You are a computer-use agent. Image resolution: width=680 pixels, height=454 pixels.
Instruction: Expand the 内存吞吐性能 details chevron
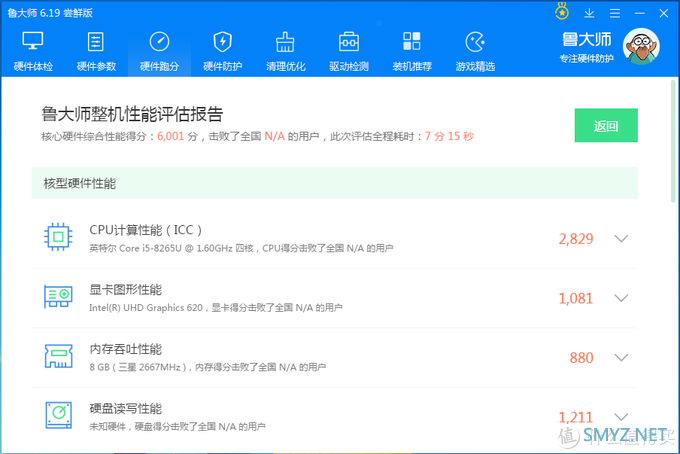(621, 357)
